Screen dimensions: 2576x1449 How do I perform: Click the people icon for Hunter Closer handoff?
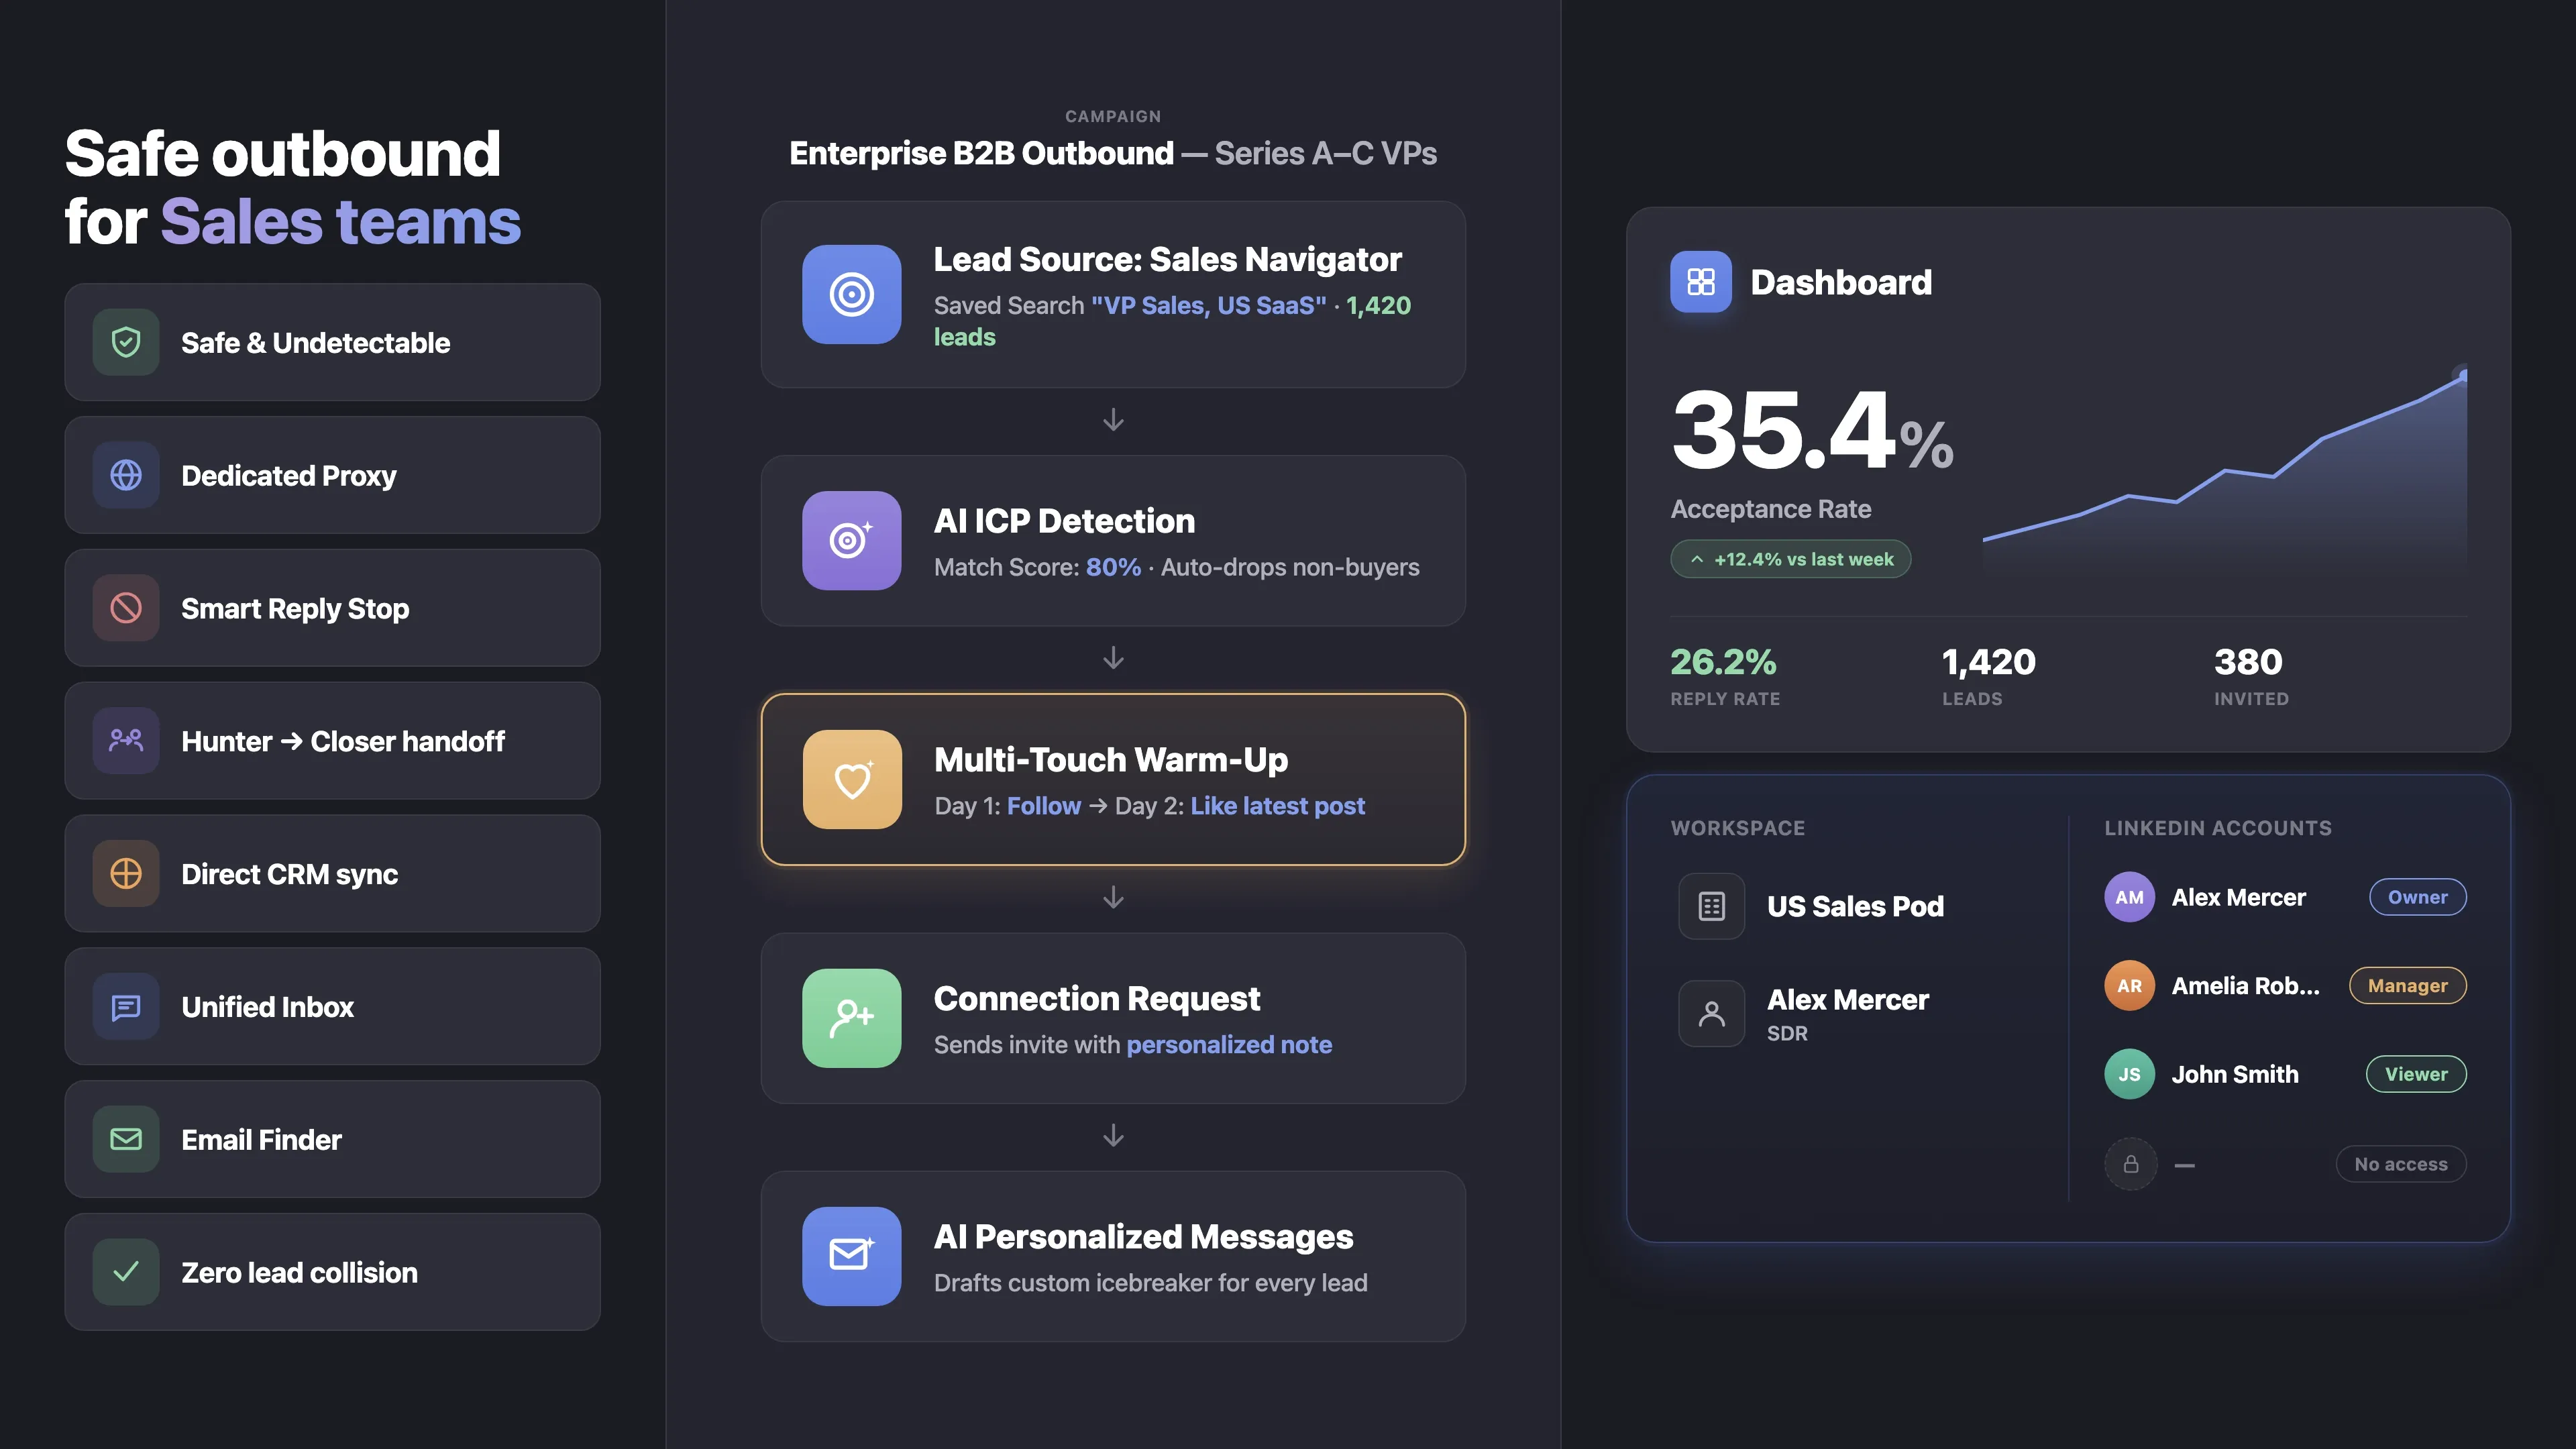[126, 741]
